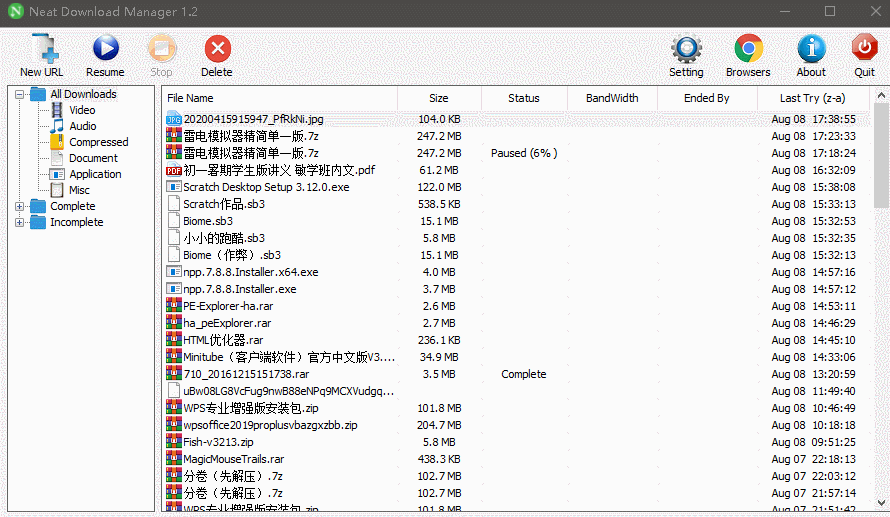
Task: Expand the Incomplete tree node
Action: pos(20,222)
